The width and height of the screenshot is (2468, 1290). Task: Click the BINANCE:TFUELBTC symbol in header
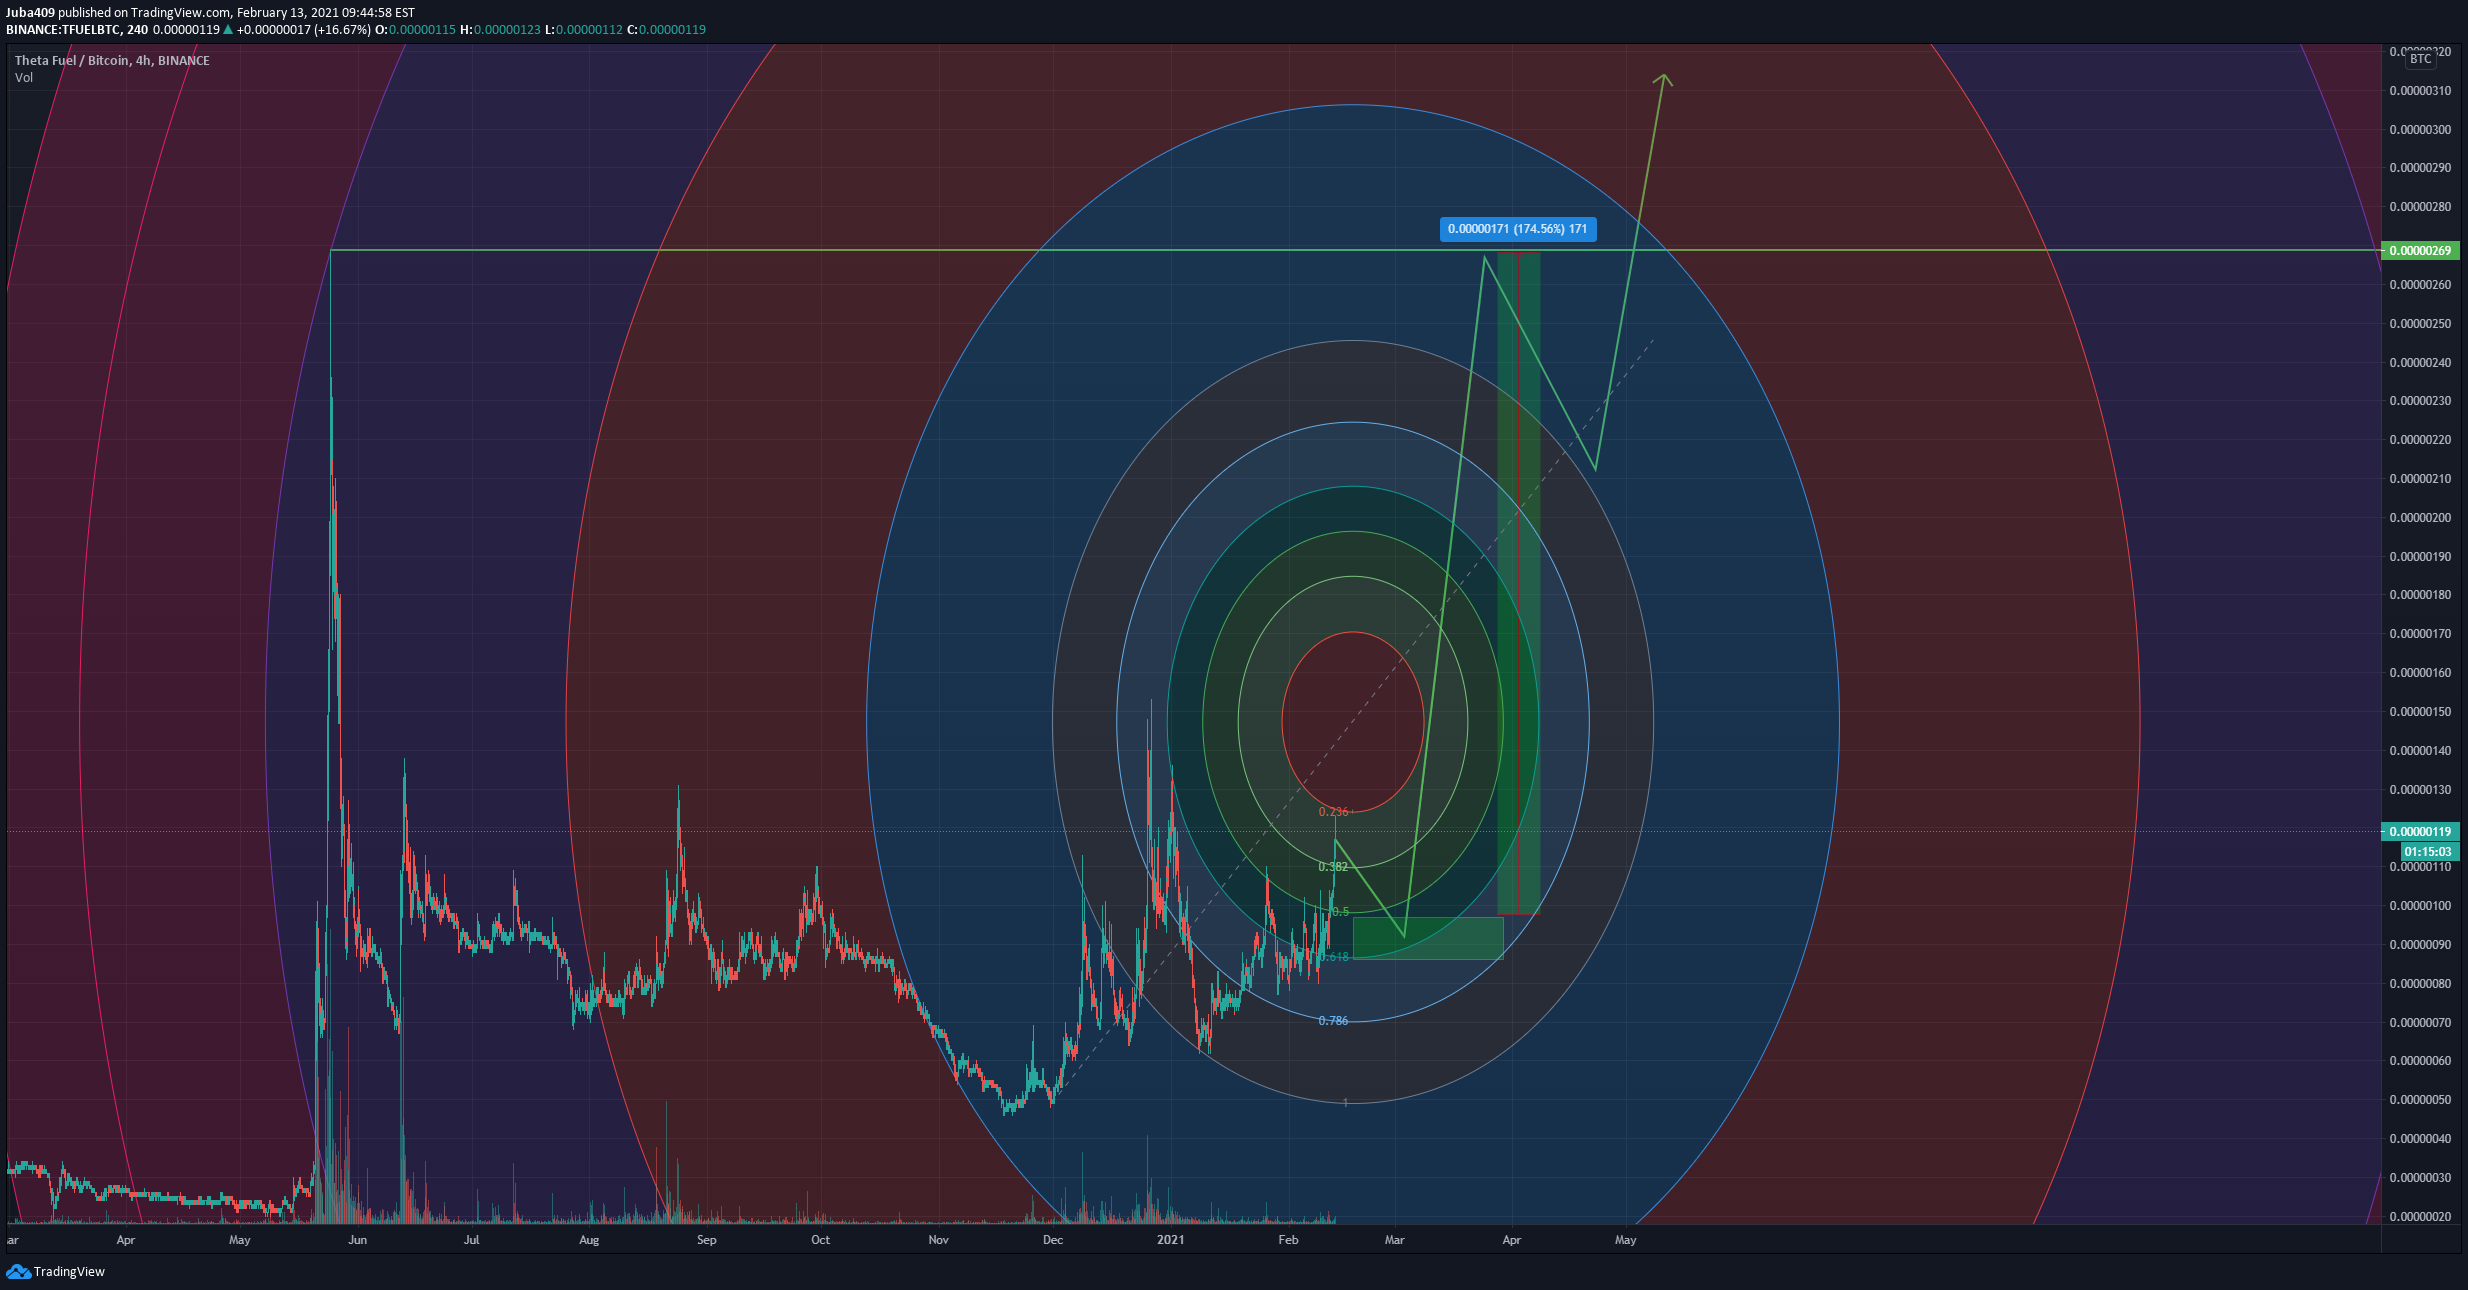coord(63,30)
